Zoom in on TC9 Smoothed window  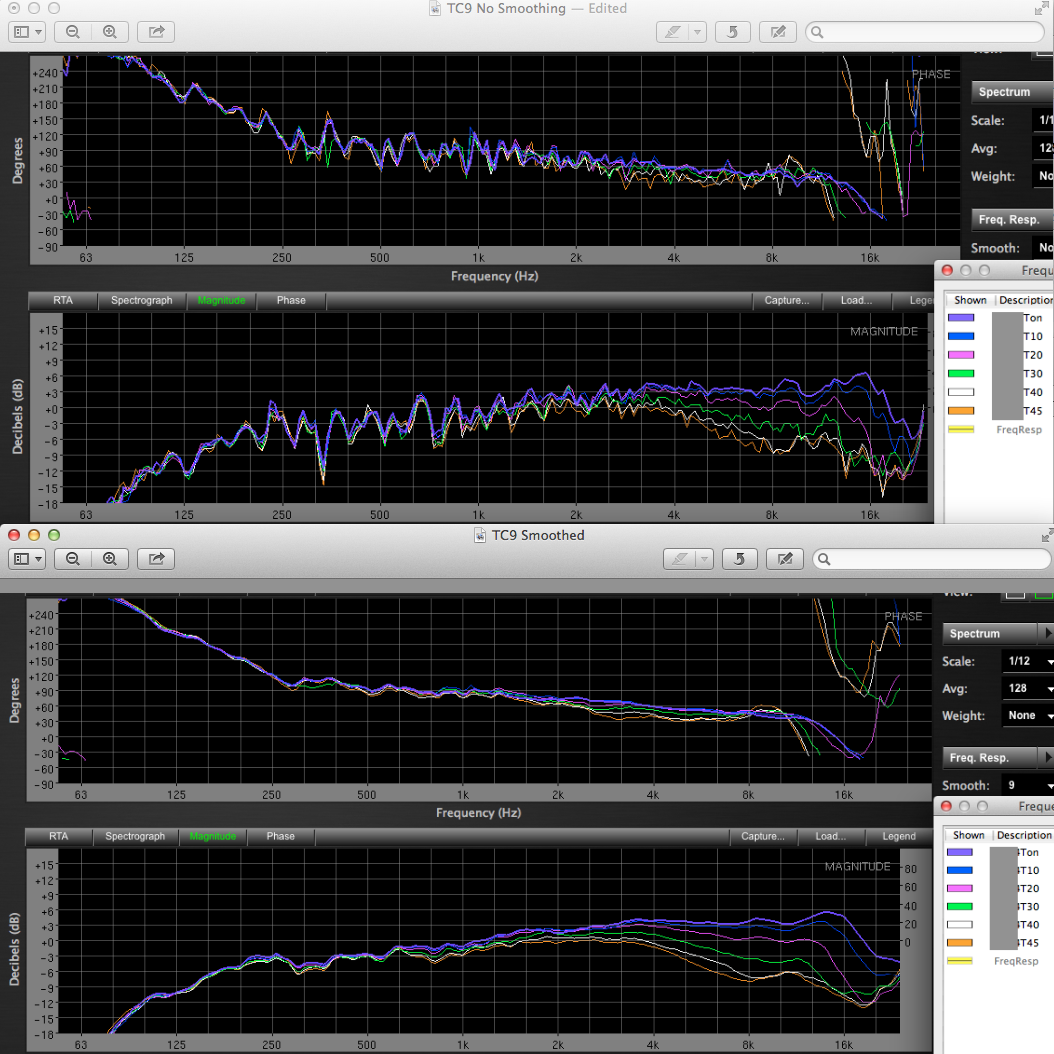[x=110, y=559]
